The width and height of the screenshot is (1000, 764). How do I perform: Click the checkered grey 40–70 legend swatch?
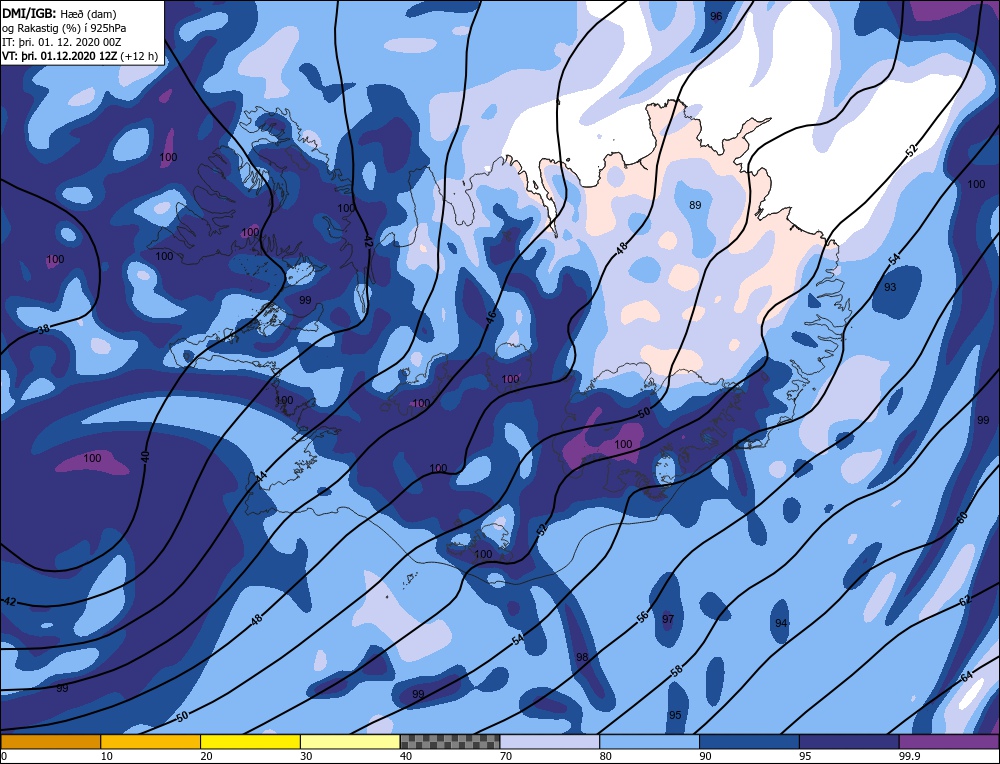450,741
